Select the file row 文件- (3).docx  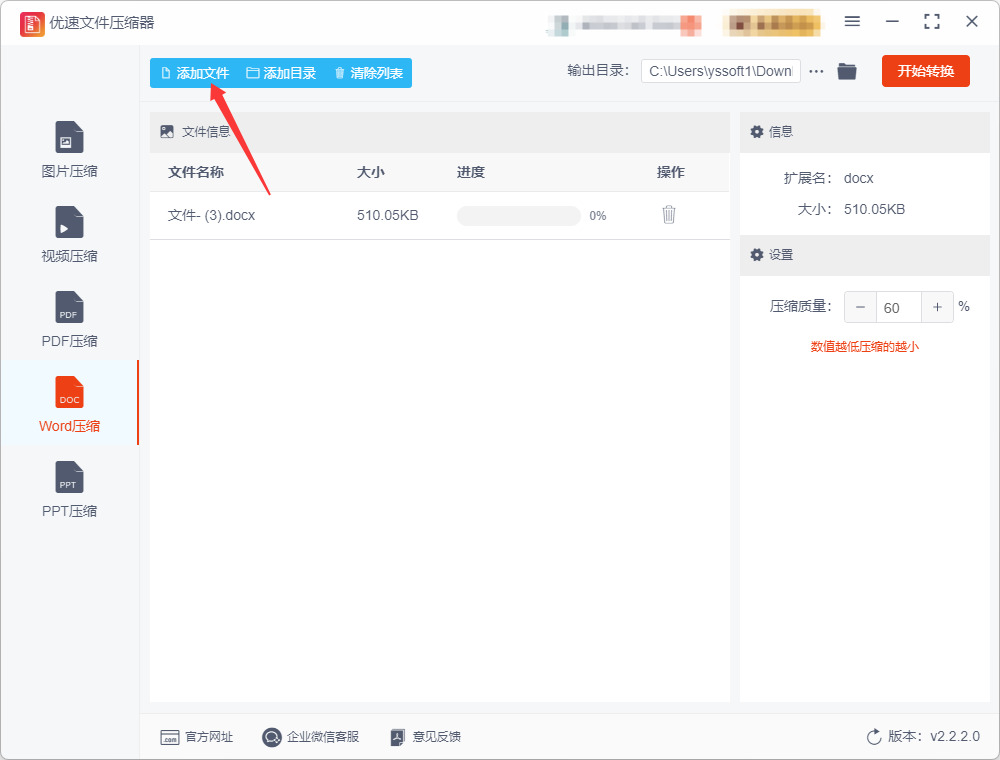pos(439,216)
